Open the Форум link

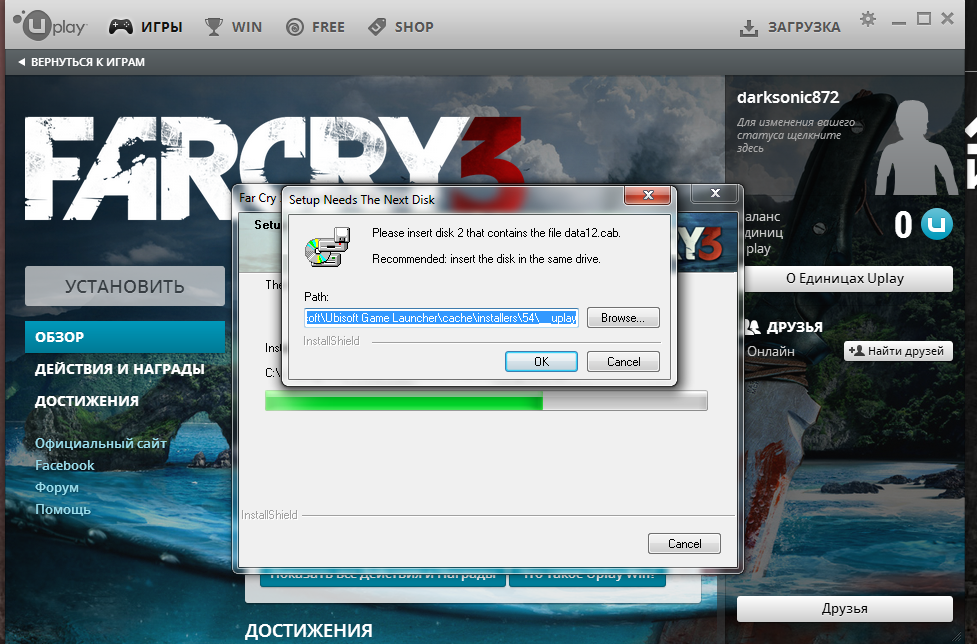[x=57, y=487]
